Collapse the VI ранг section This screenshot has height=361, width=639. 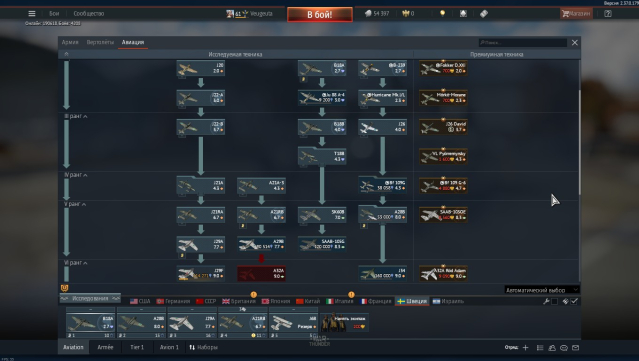point(76,263)
